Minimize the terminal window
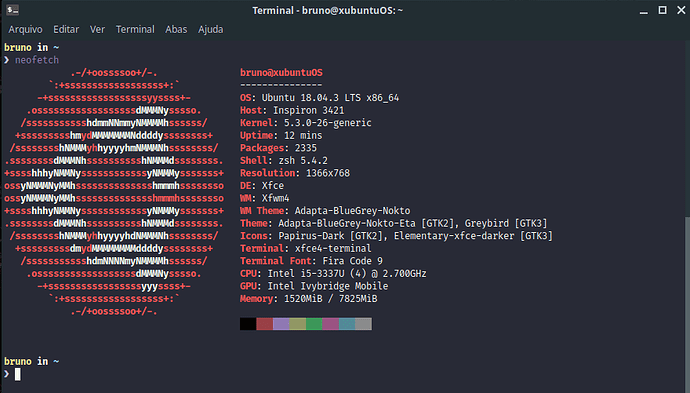The width and height of the screenshot is (690, 393). coord(643,11)
